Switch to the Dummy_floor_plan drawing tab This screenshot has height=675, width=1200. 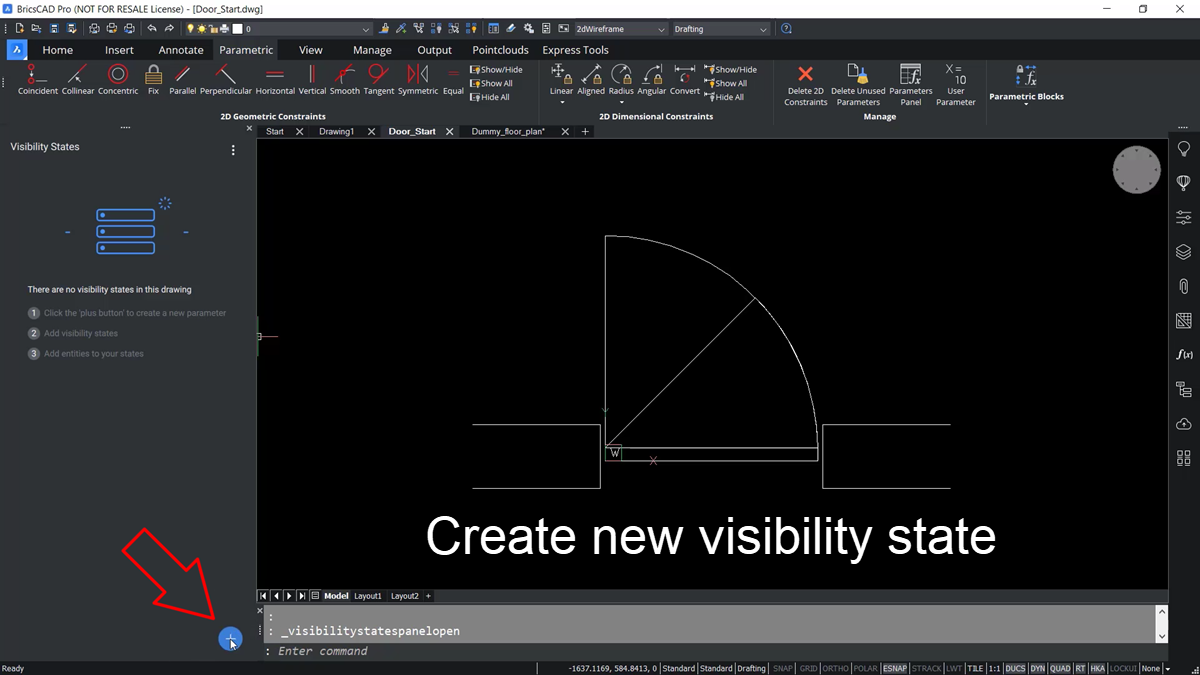(x=507, y=131)
